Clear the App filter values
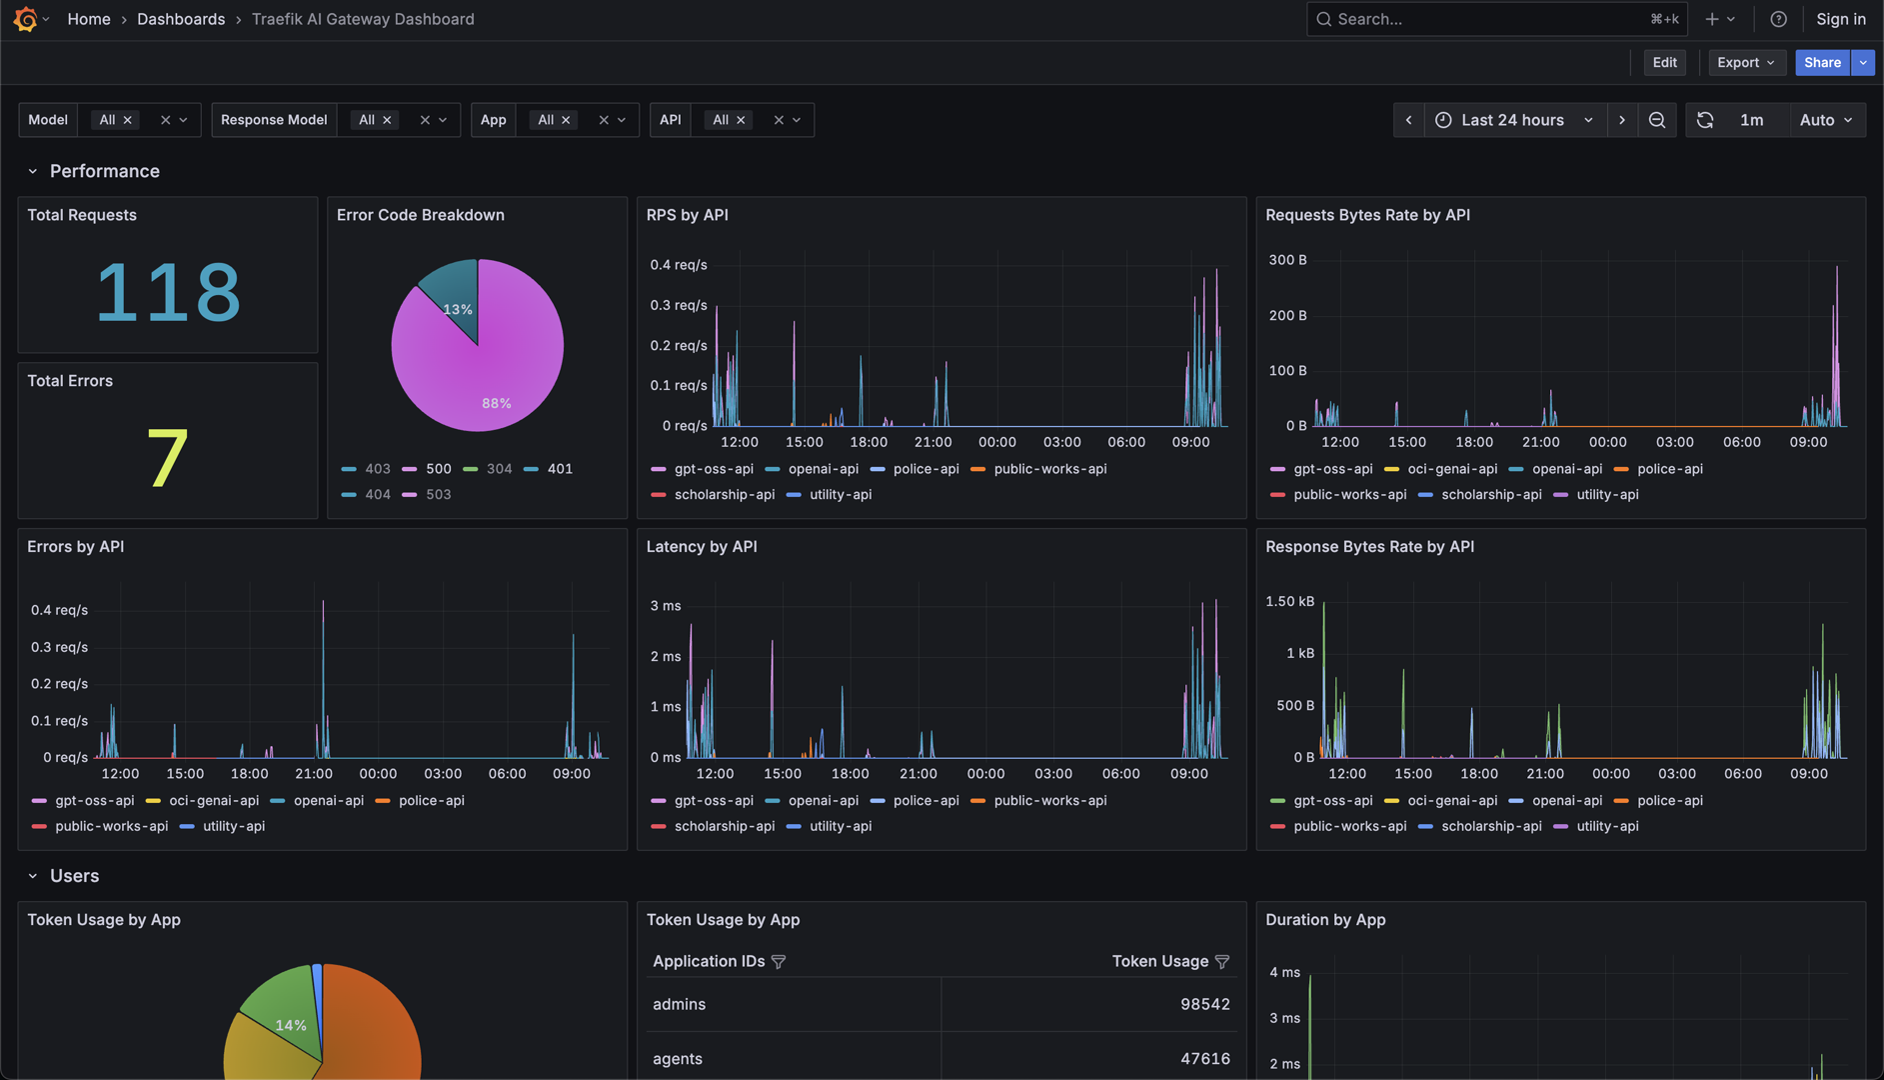 pos(603,120)
